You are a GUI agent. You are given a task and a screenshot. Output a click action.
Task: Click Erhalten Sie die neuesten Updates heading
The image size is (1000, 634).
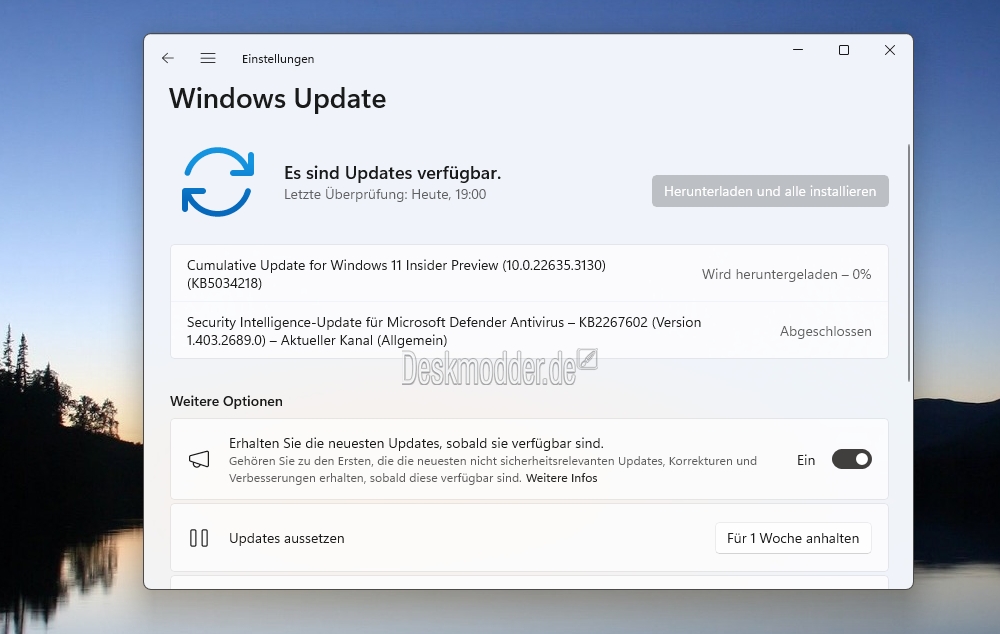click(x=416, y=443)
